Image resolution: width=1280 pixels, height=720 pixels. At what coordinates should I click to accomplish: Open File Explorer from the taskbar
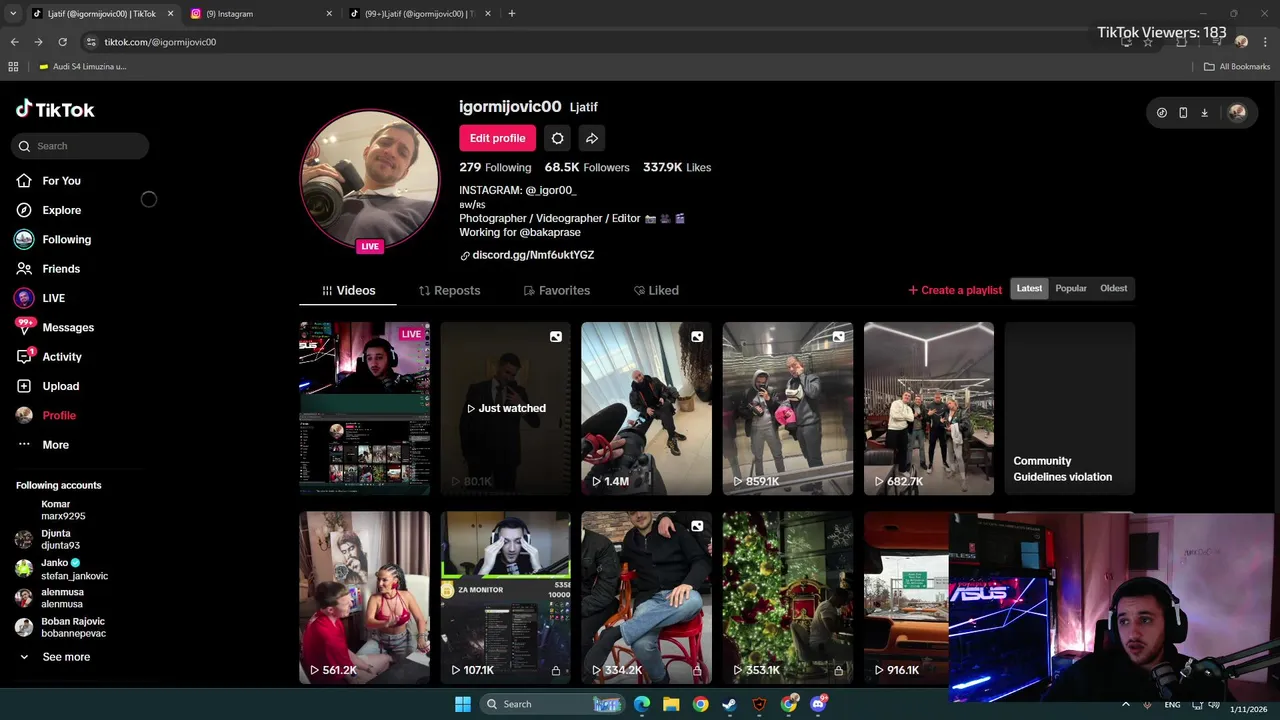click(x=671, y=704)
